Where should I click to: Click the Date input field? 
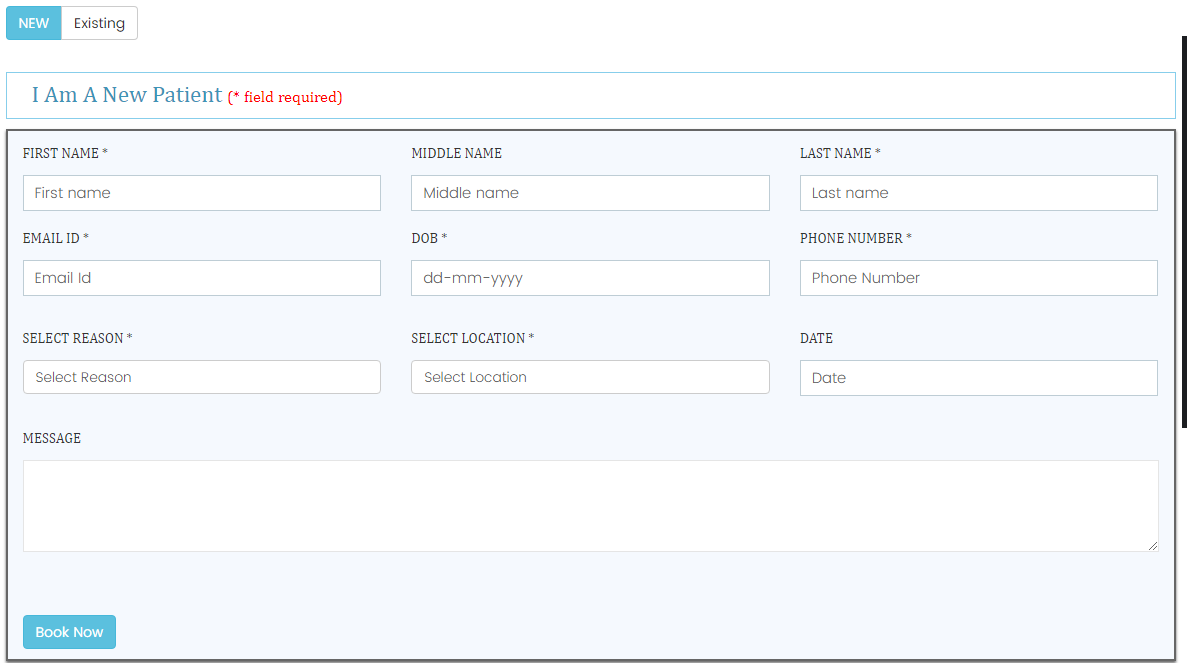(978, 378)
